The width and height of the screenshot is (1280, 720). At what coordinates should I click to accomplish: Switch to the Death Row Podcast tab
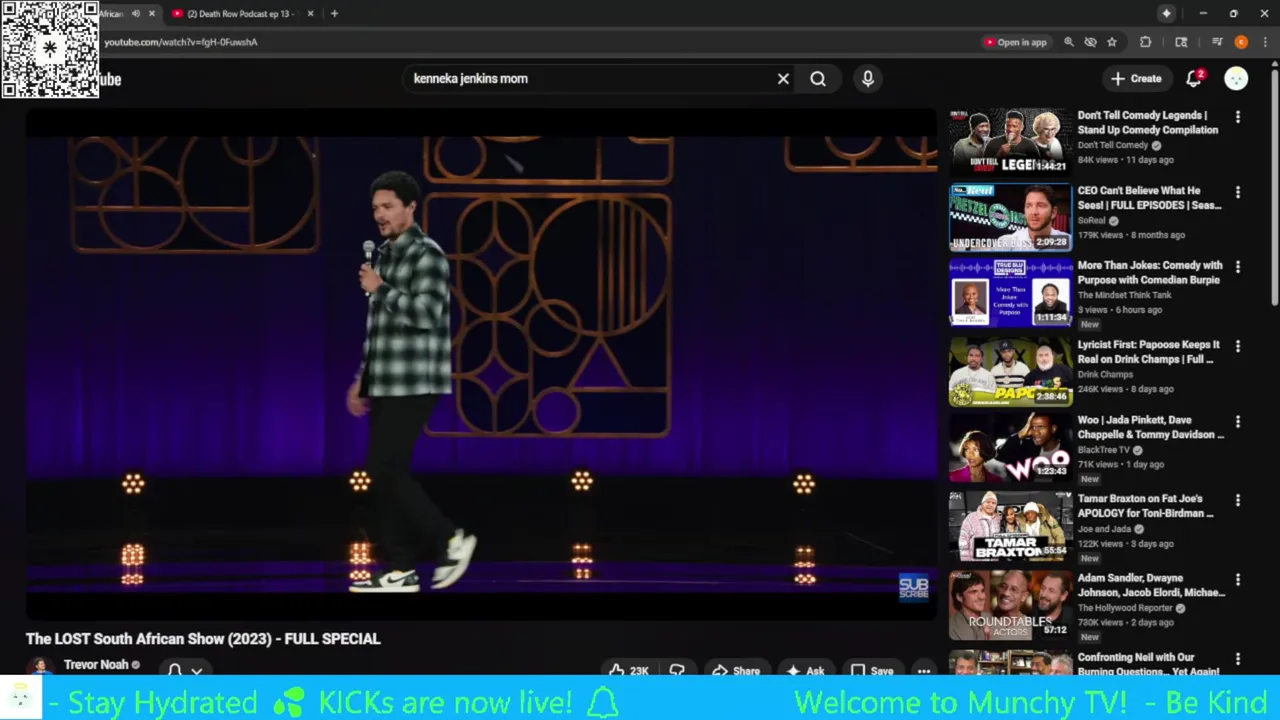240,14
